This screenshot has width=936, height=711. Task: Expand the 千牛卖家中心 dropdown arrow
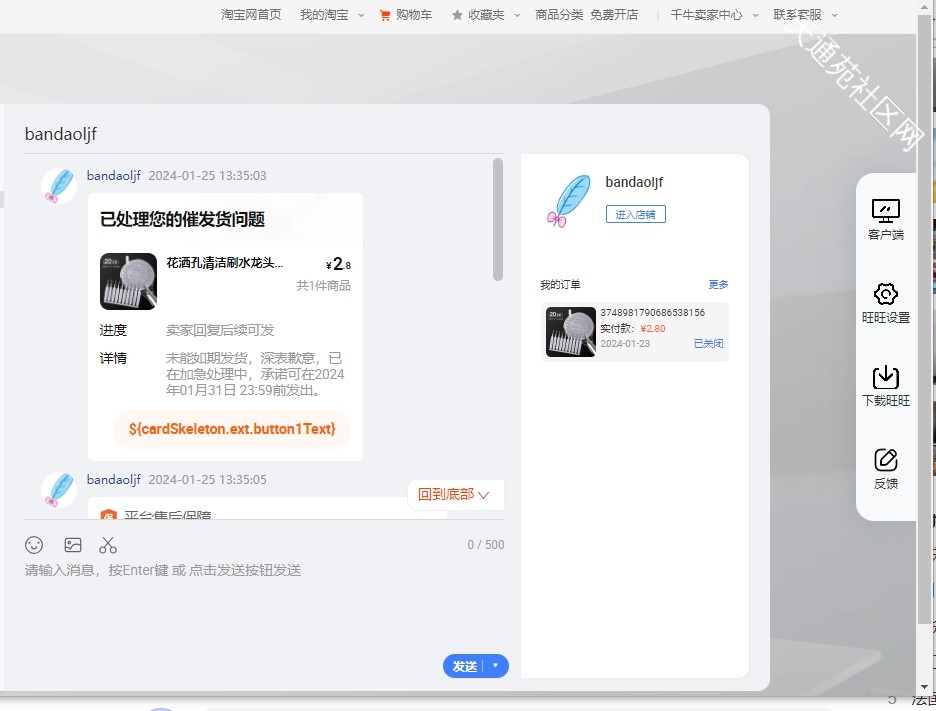click(x=755, y=16)
